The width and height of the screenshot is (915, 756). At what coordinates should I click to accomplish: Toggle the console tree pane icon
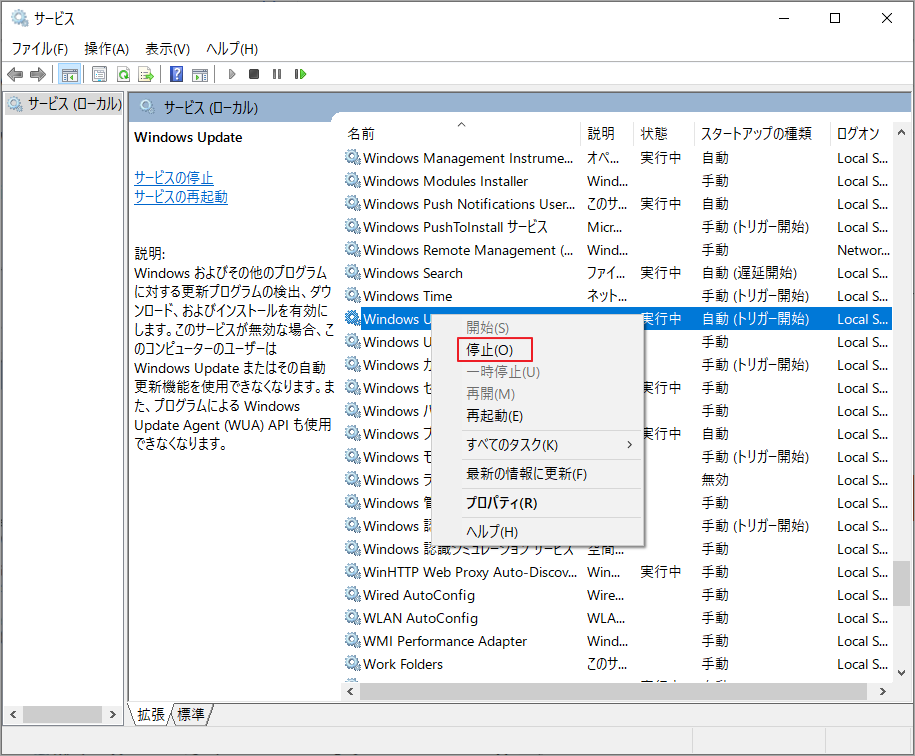69,73
